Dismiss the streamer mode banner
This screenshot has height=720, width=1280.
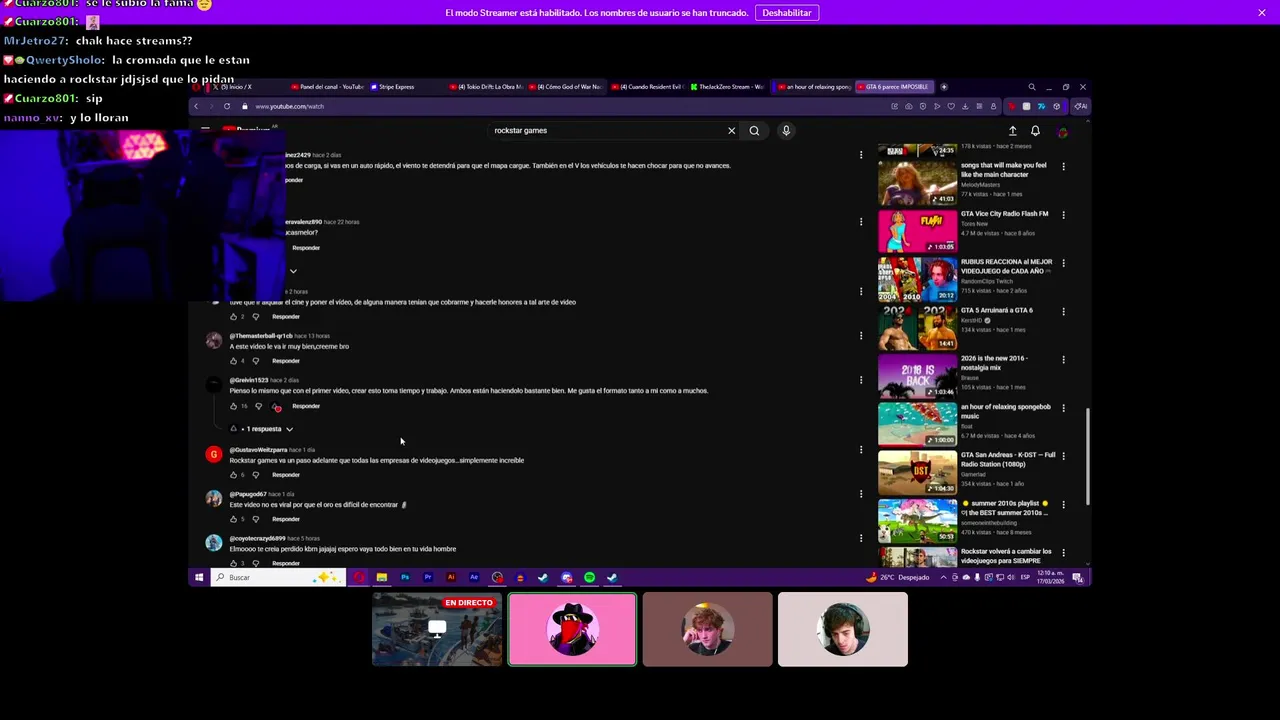point(1262,13)
